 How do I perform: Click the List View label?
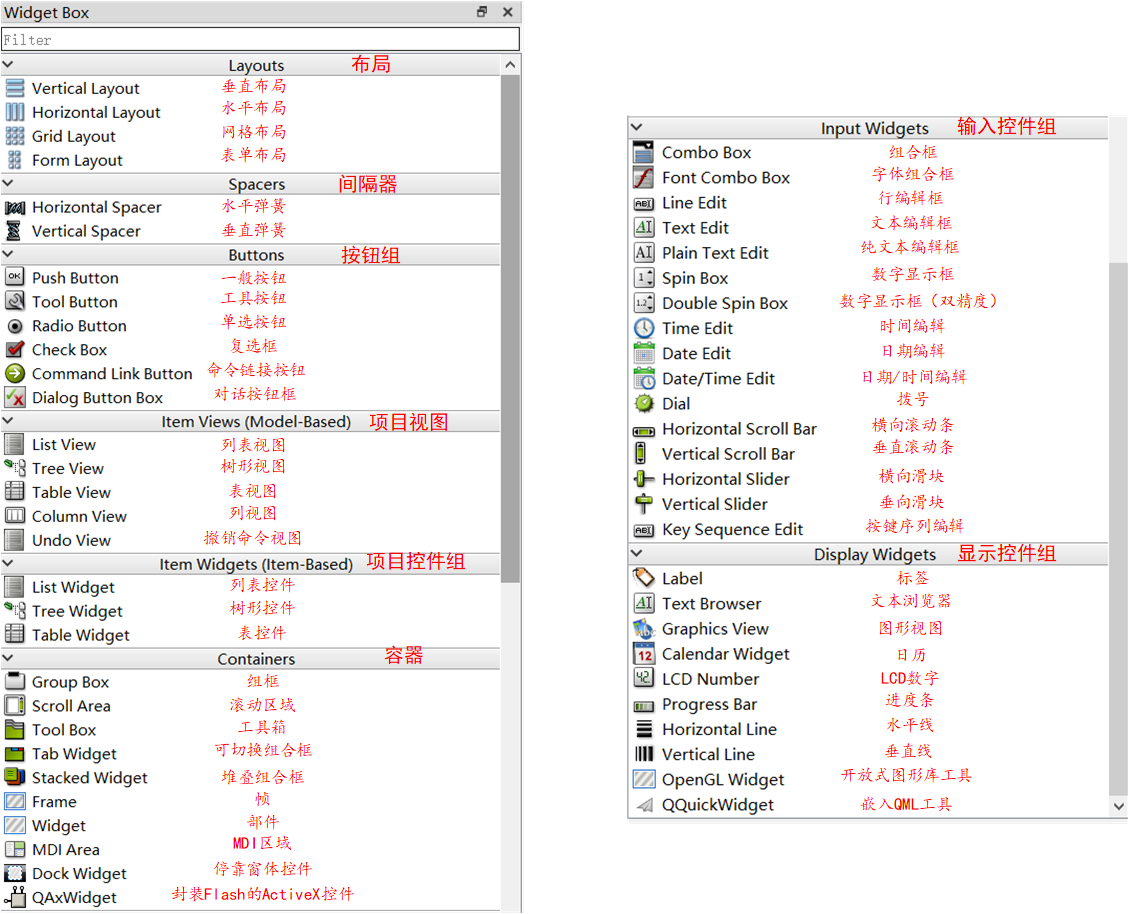coord(63,444)
